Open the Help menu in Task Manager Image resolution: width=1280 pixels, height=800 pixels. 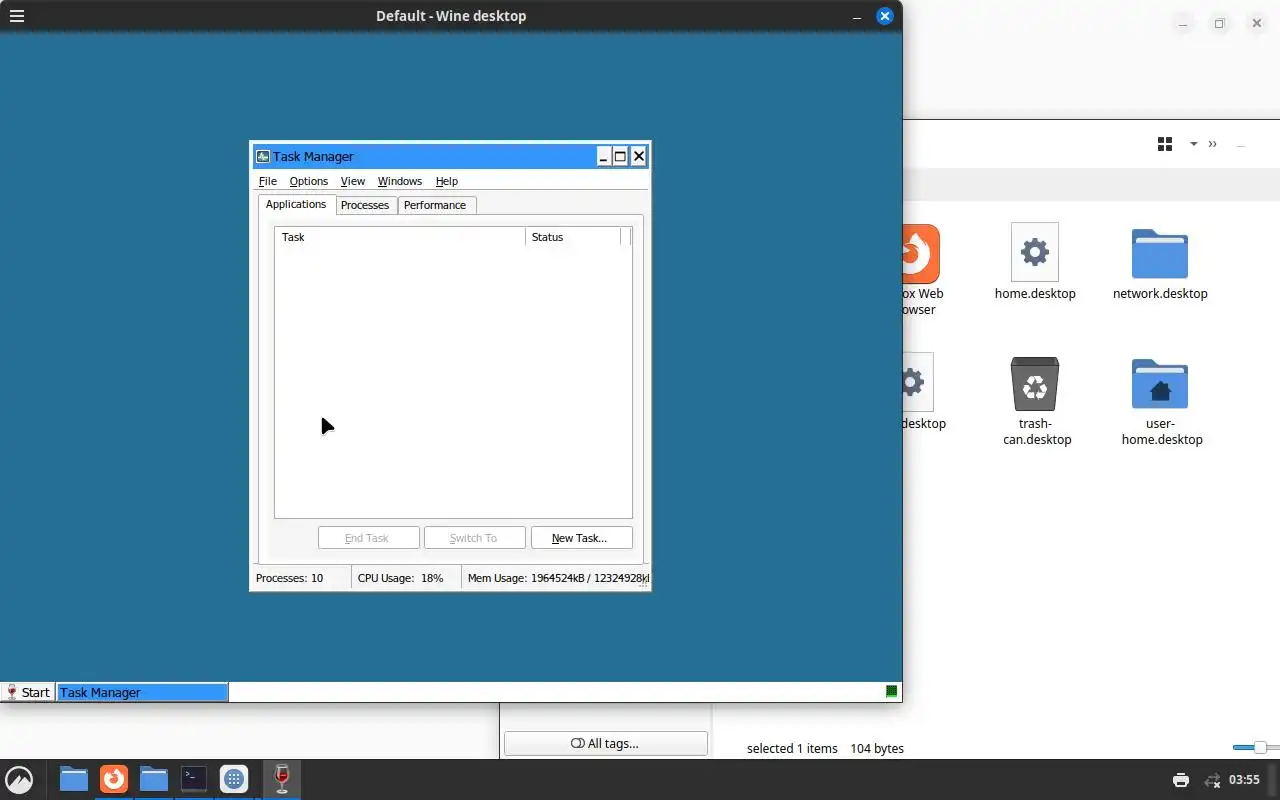446,181
